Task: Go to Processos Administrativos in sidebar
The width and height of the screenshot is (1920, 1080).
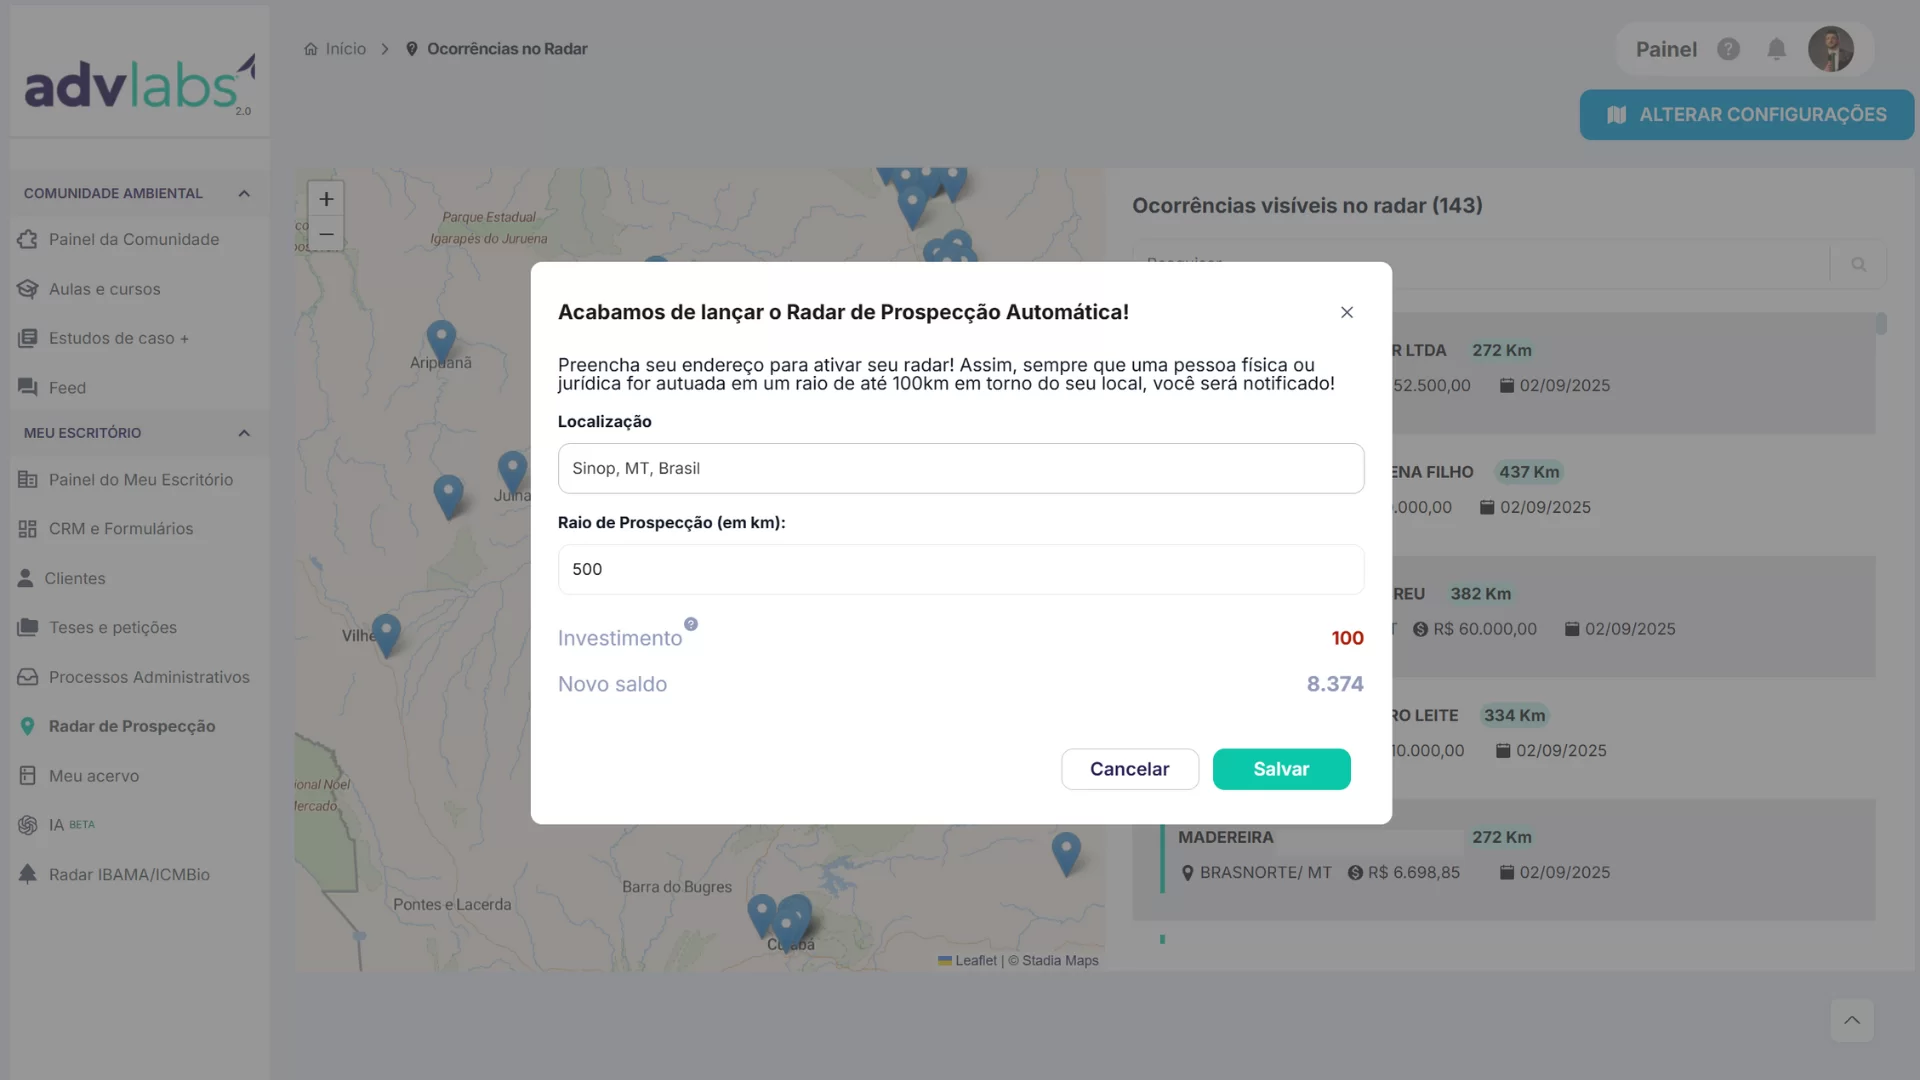Action: (x=149, y=677)
